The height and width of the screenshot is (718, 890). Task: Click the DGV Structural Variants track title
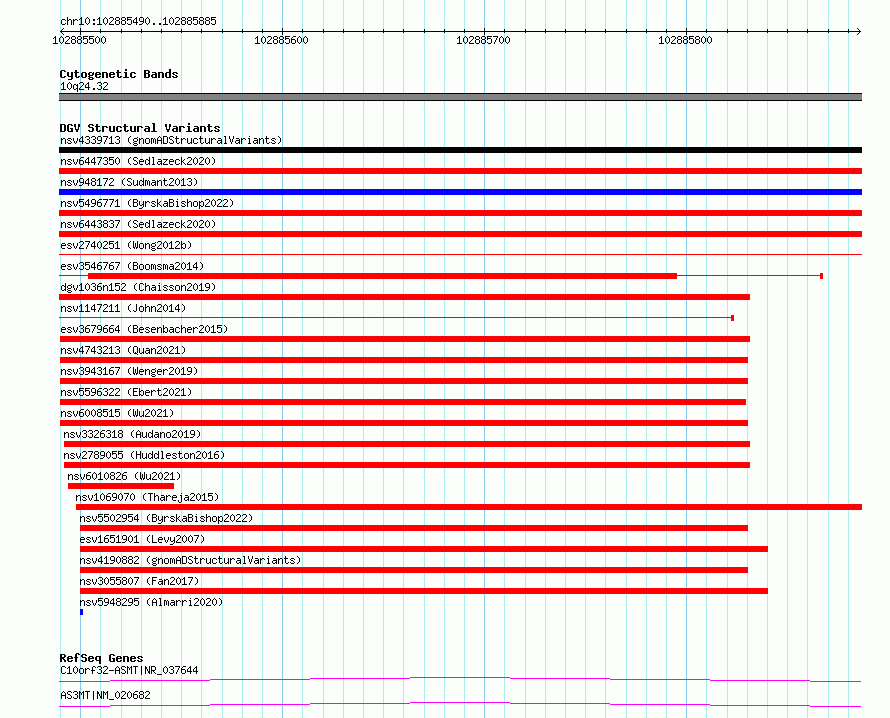click(140, 128)
